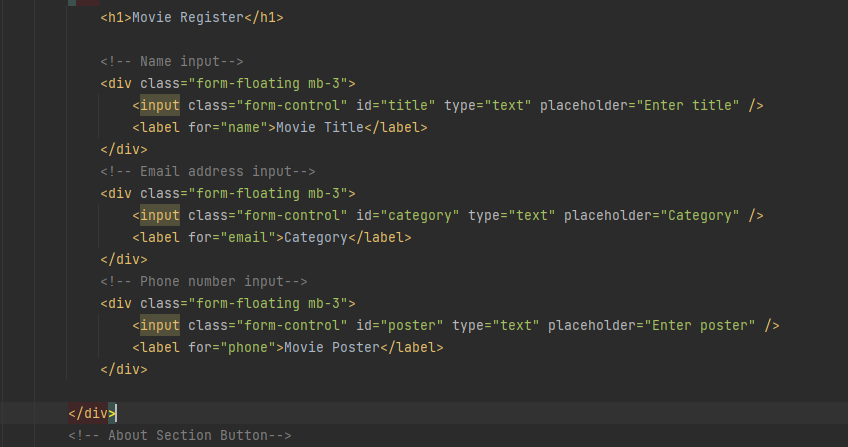Click the "About Section Button" comment
Screen dimensions: 848x447
tap(180, 436)
